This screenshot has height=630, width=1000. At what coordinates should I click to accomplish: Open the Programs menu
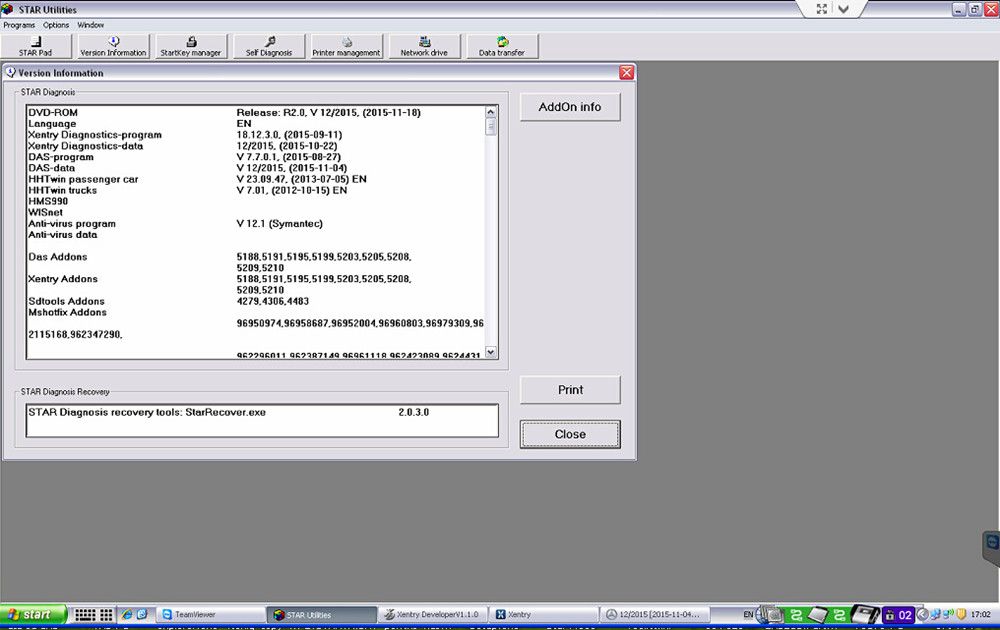19,25
